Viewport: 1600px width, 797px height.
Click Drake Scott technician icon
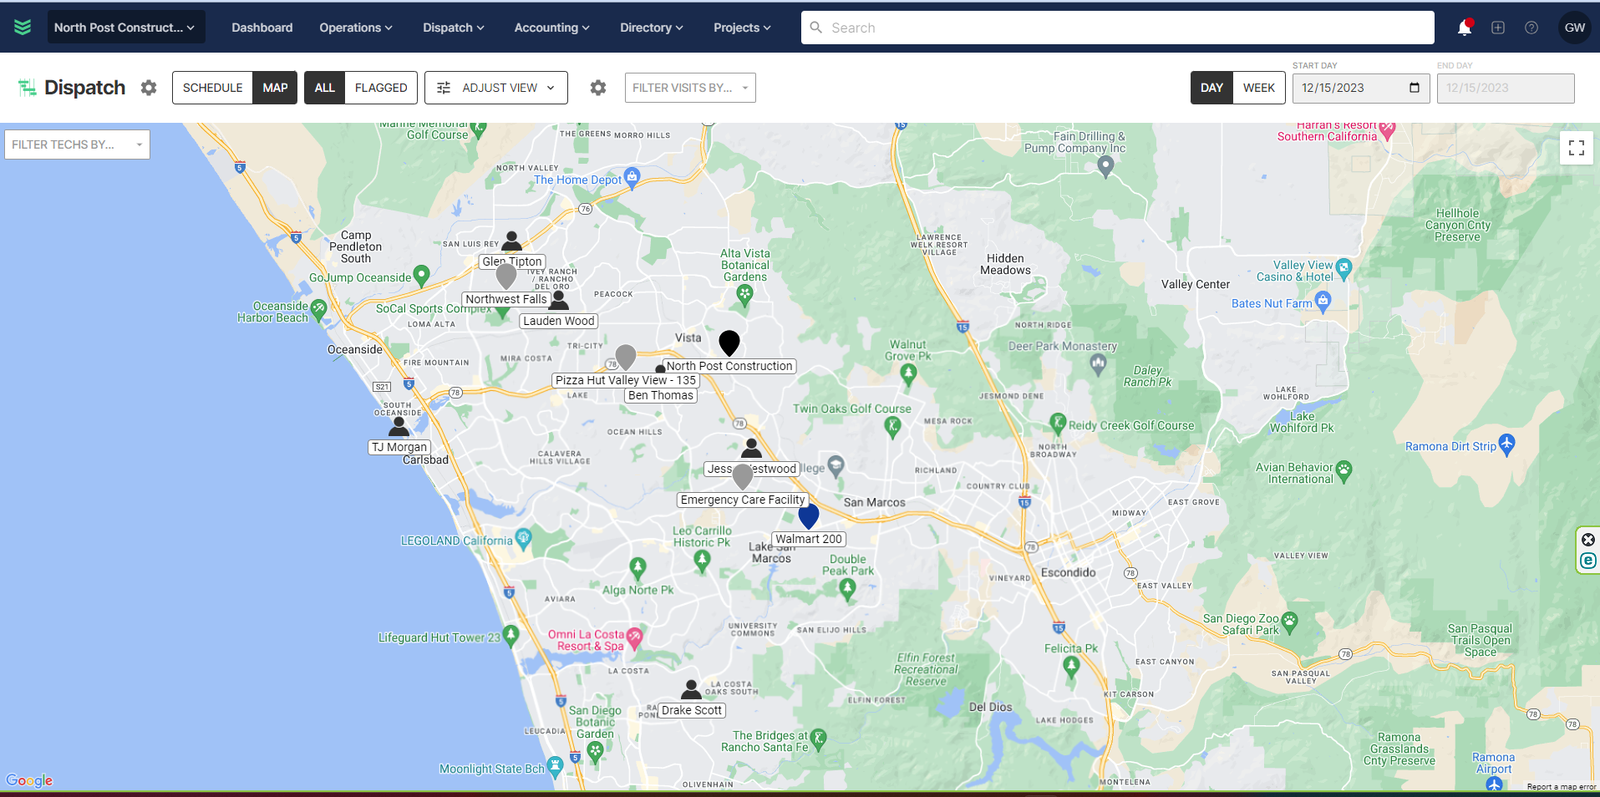click(691, 689)
